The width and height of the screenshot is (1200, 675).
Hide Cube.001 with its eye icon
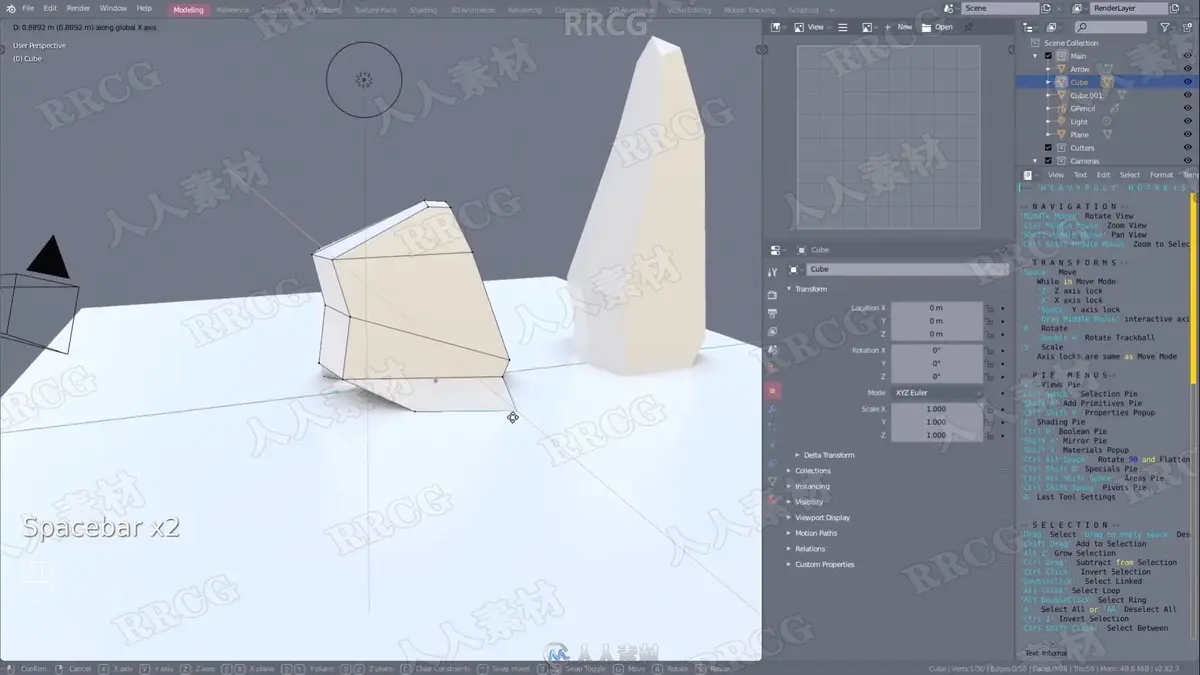(1188, 96)
